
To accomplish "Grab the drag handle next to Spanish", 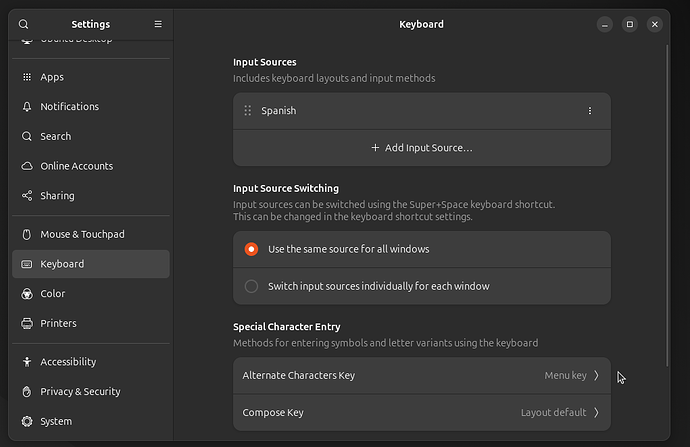I will pos(248,111).
